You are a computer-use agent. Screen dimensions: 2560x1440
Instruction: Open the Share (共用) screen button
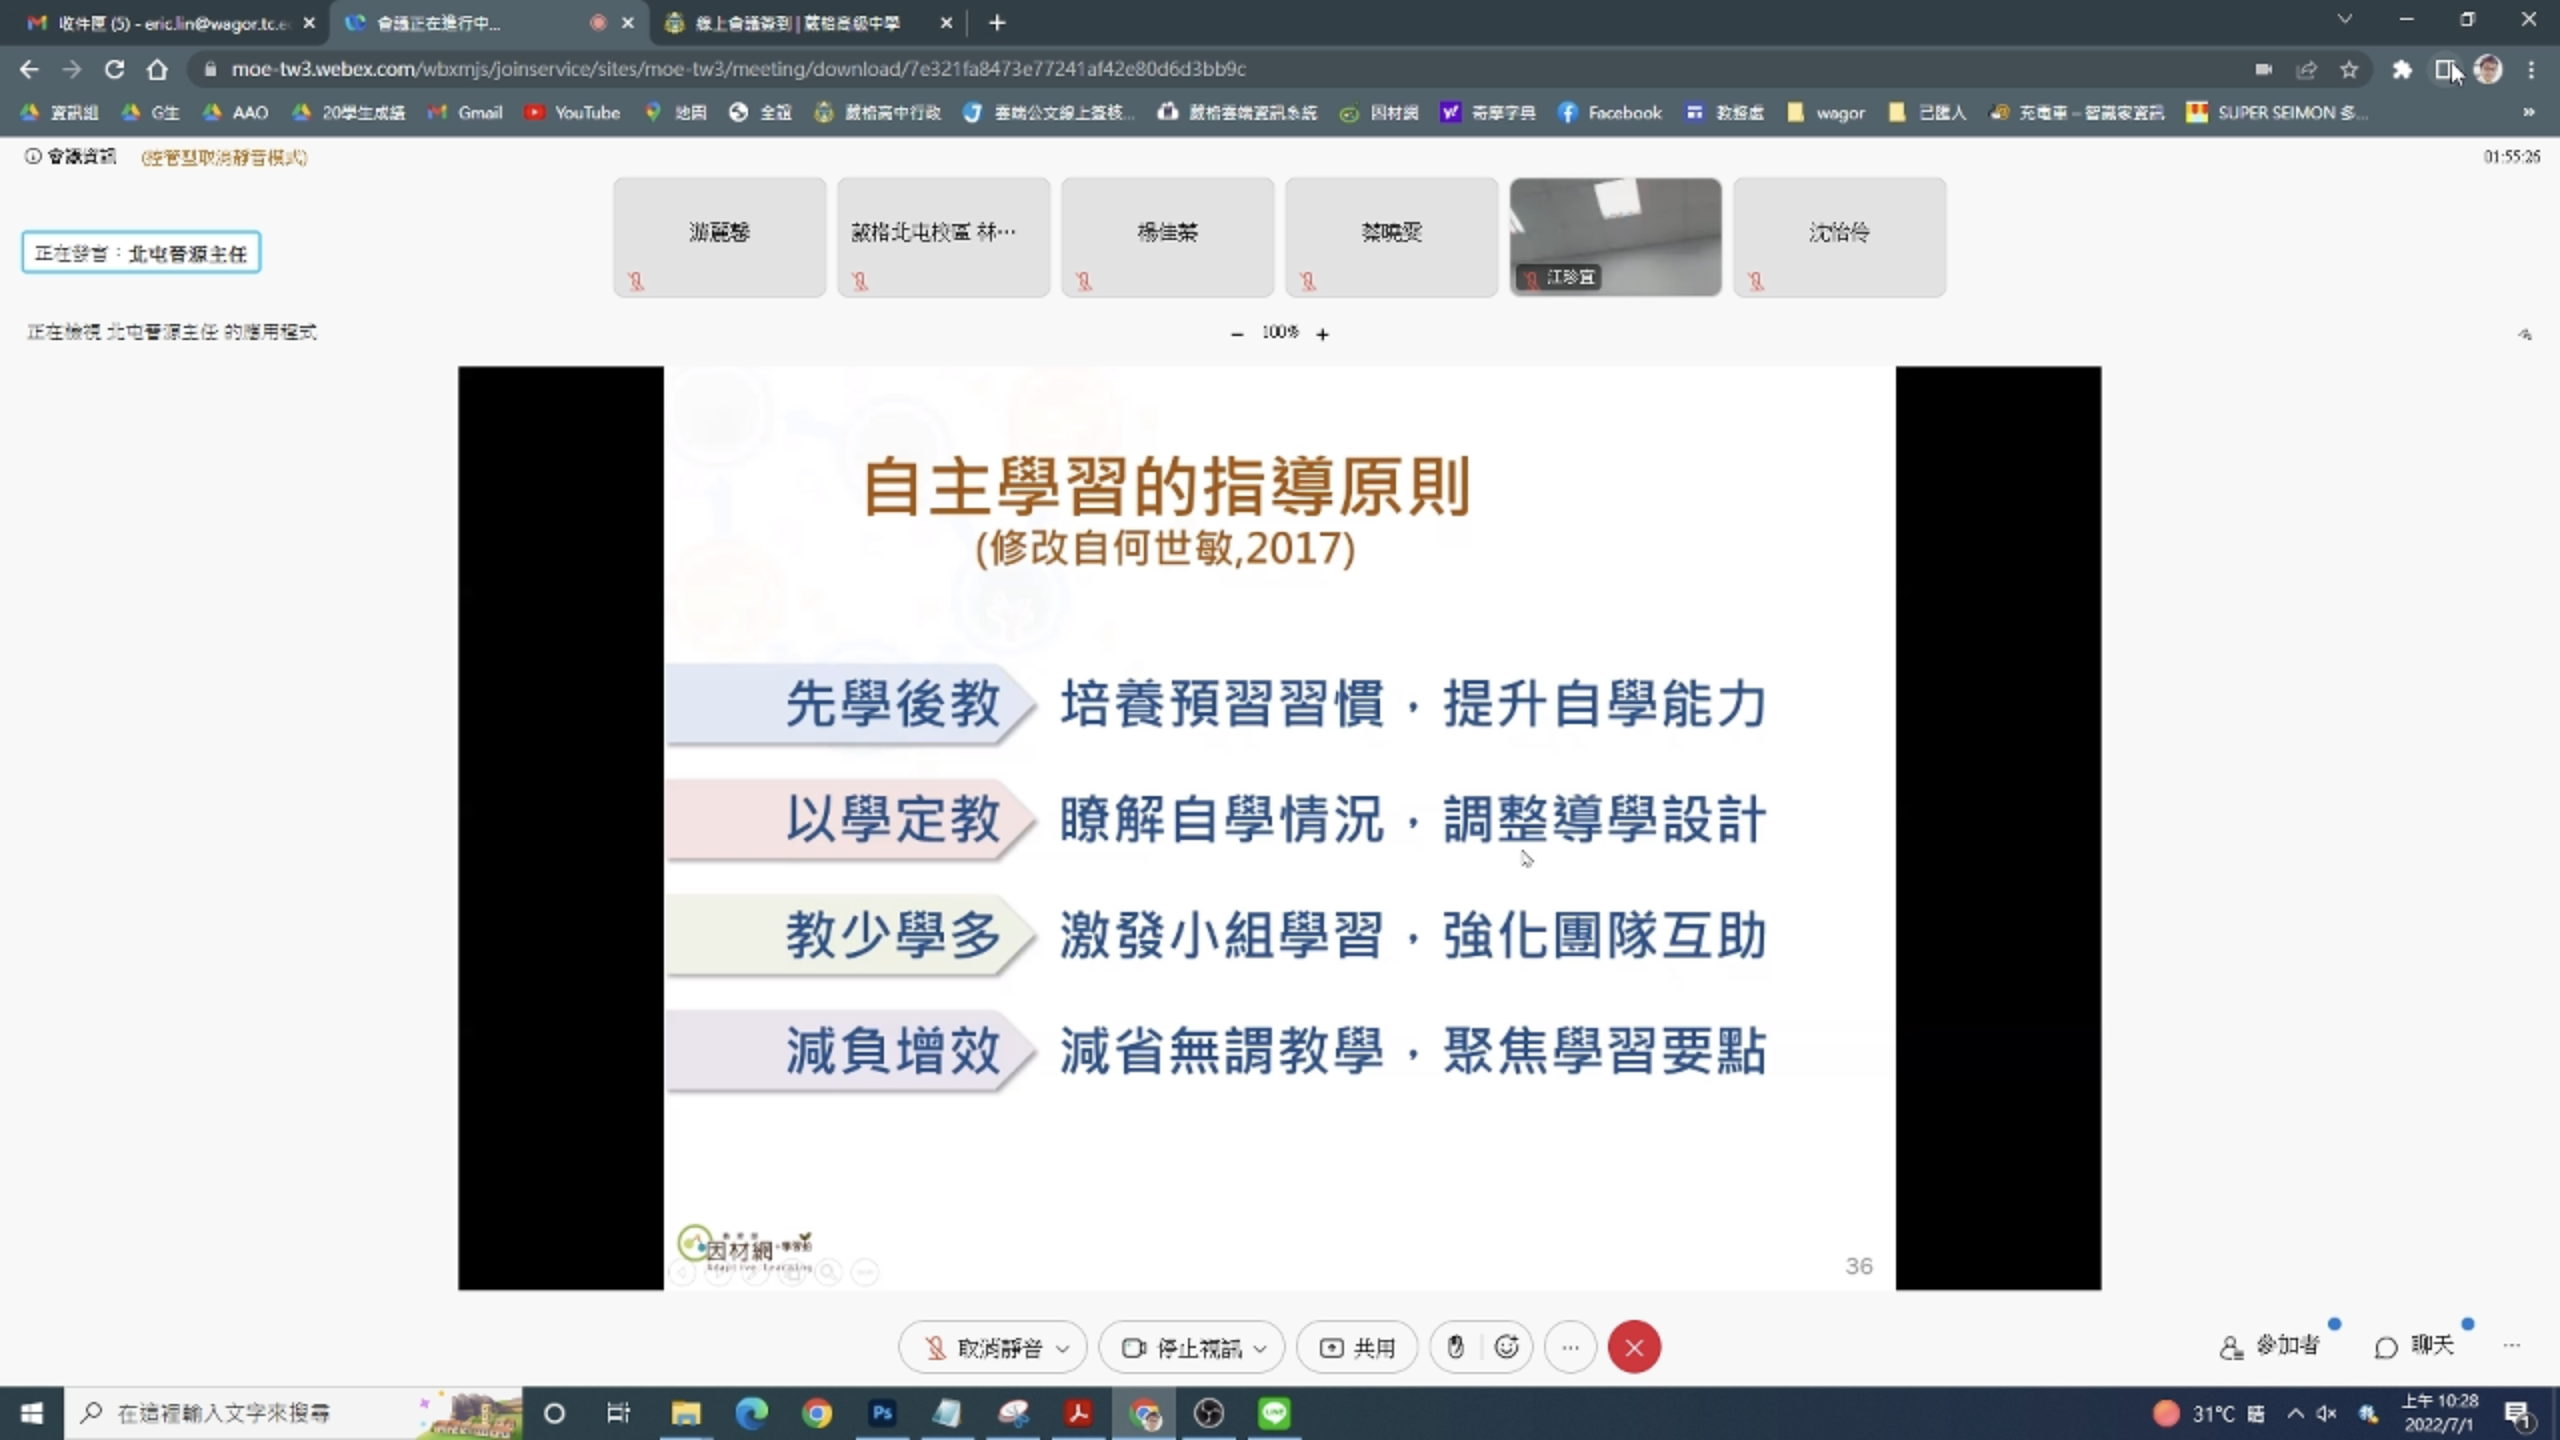1357,1348
